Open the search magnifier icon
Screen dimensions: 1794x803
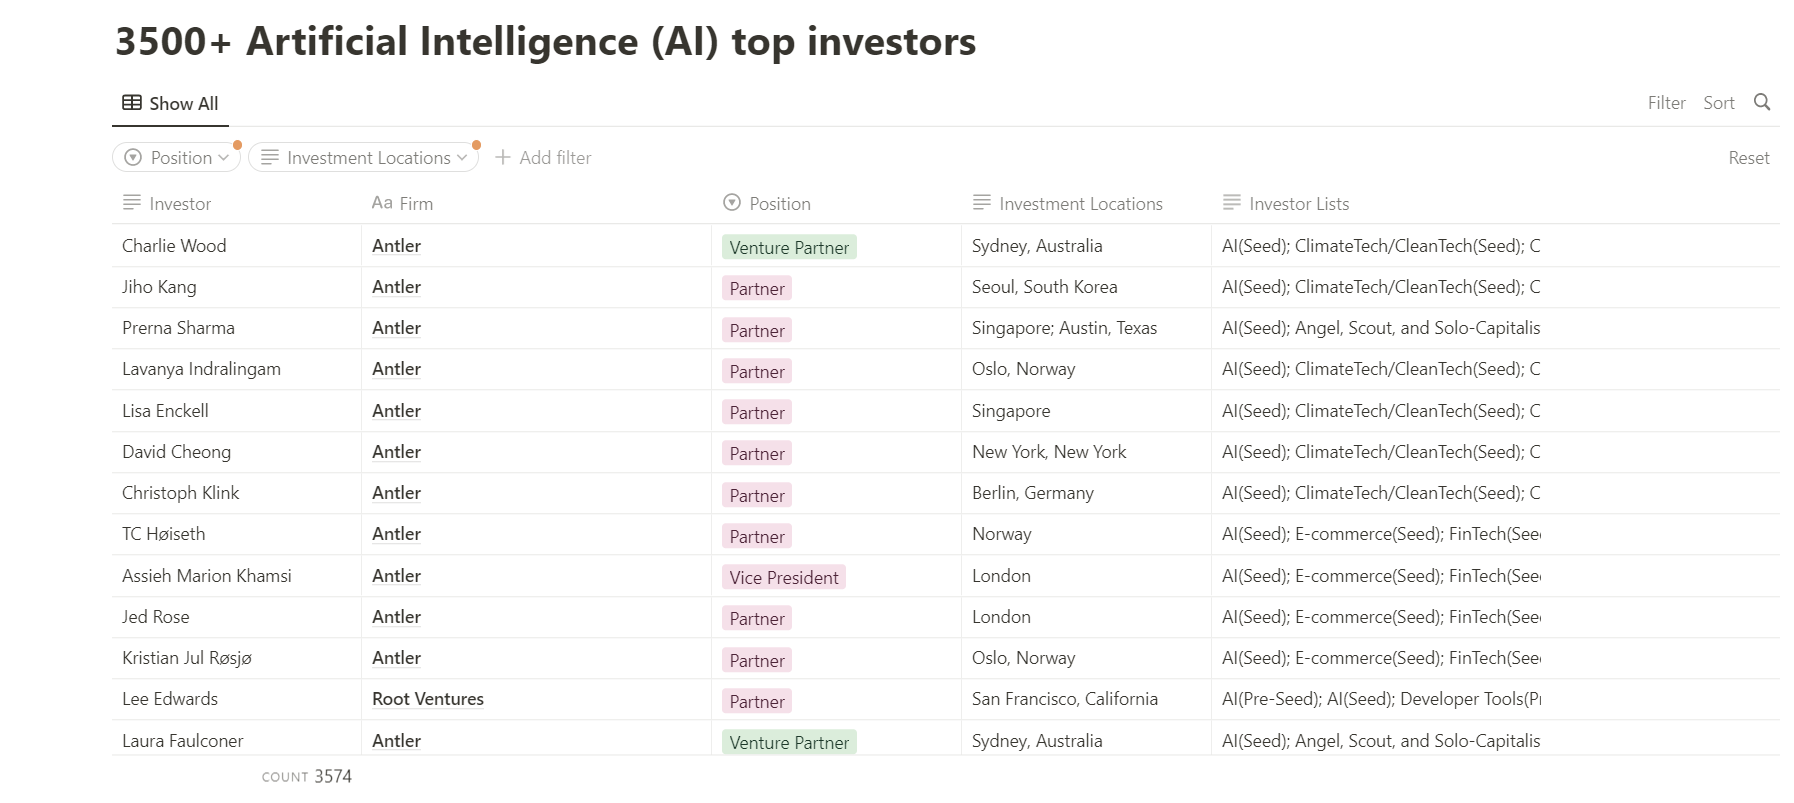(x=1762, y=102)
